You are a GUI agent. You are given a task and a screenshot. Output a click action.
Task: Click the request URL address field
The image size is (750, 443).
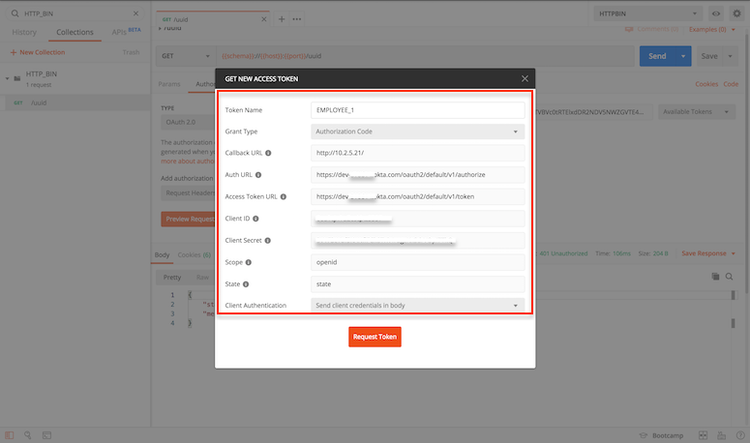click(x=425, y=56)
